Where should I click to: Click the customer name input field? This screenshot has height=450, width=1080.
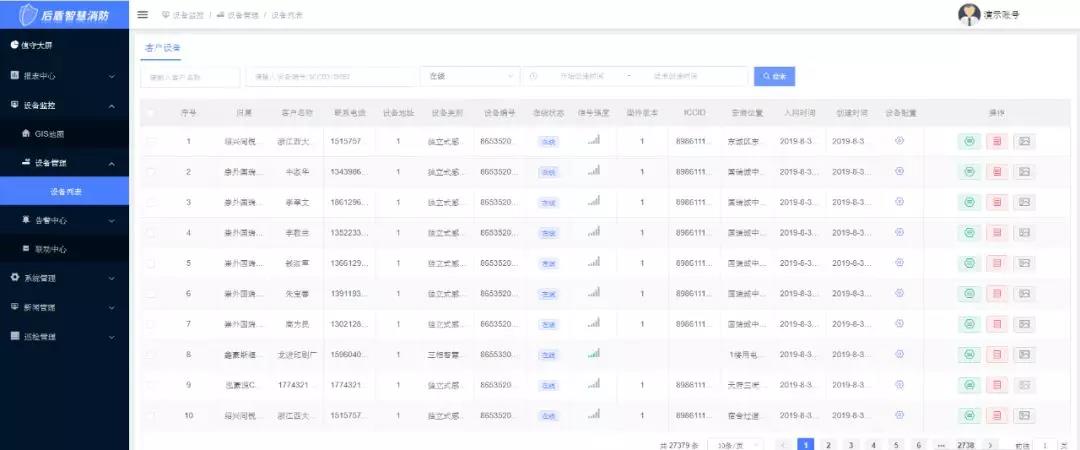[191, 77]
